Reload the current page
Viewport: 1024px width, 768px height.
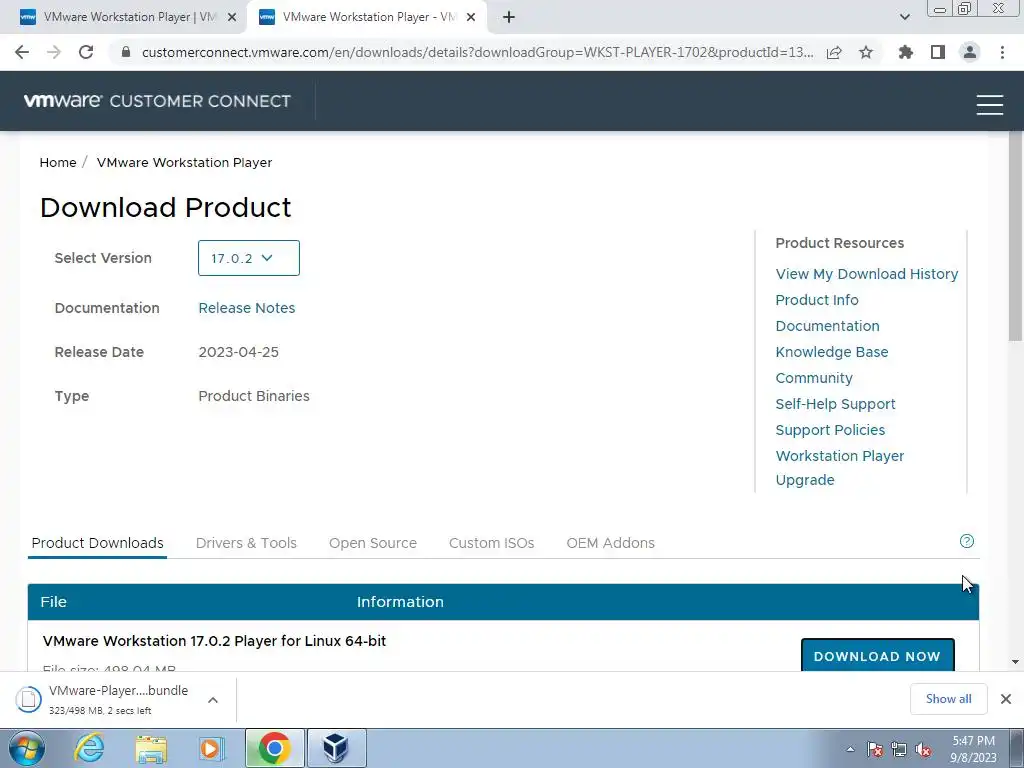coord(86,52)
